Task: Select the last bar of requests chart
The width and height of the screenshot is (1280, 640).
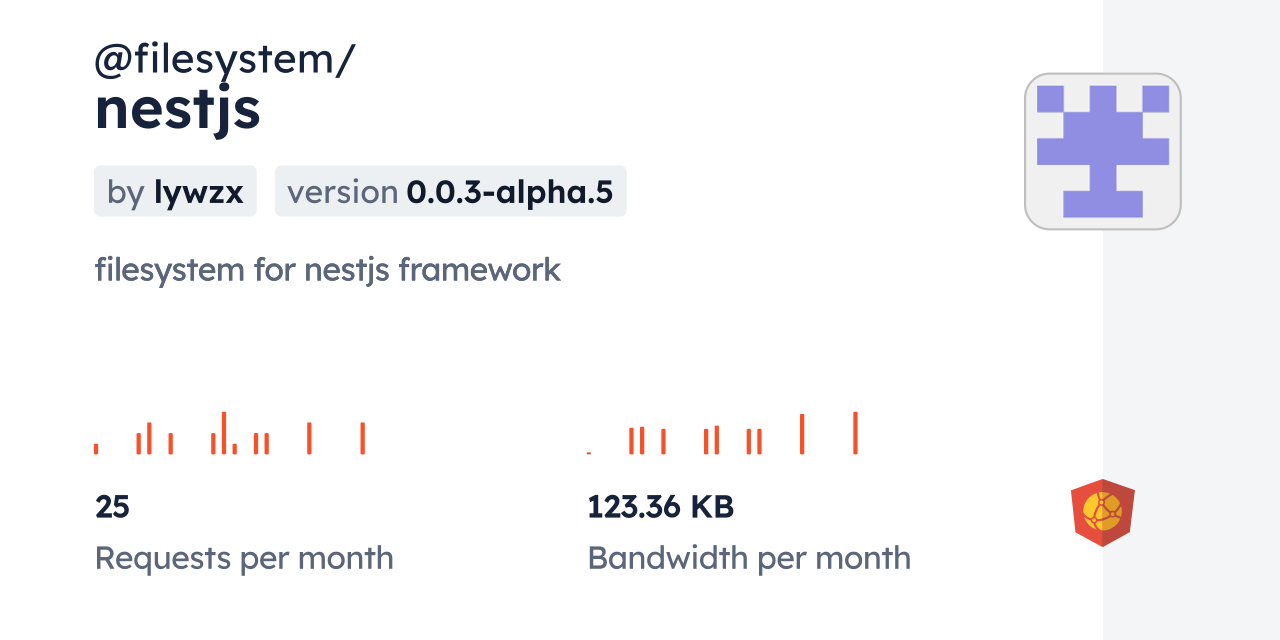Action: (x=362, y=438)
